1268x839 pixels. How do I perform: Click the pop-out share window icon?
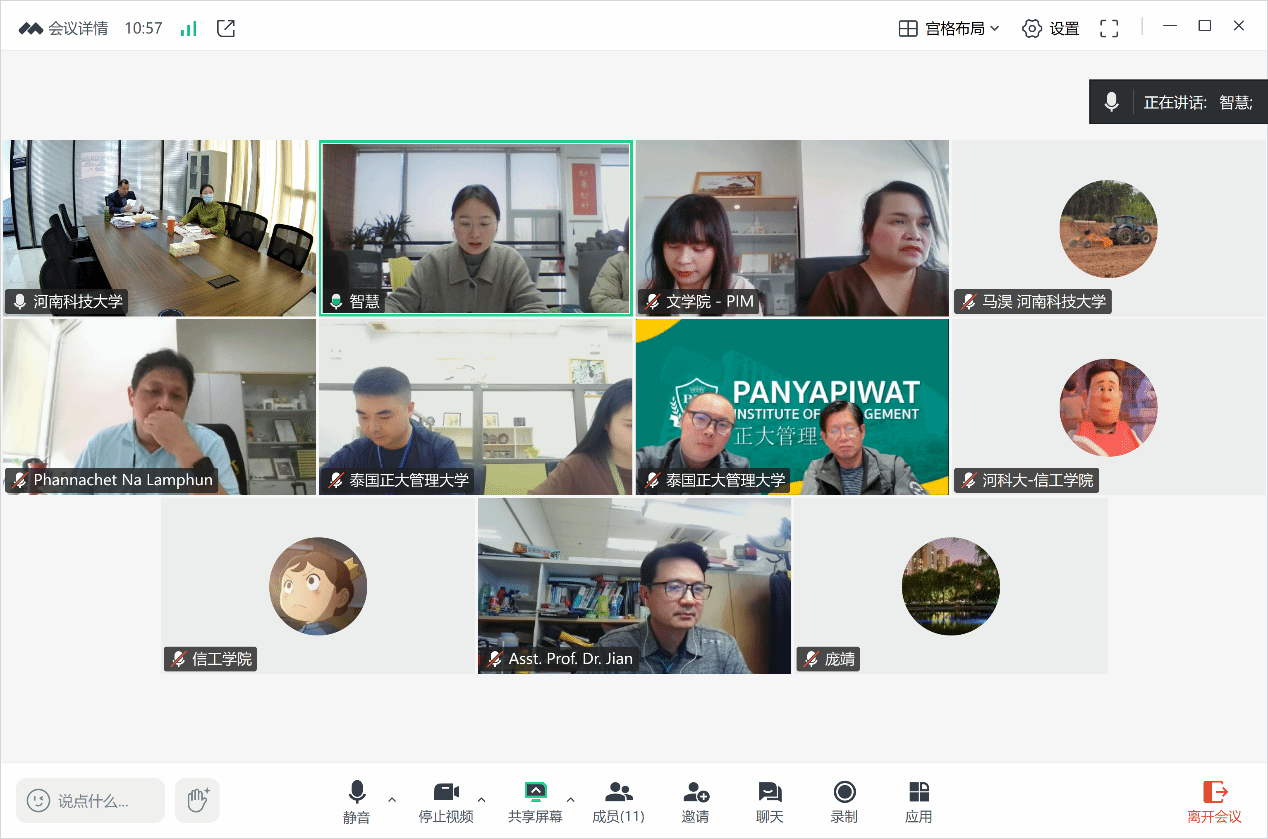(x=226, y=29)
